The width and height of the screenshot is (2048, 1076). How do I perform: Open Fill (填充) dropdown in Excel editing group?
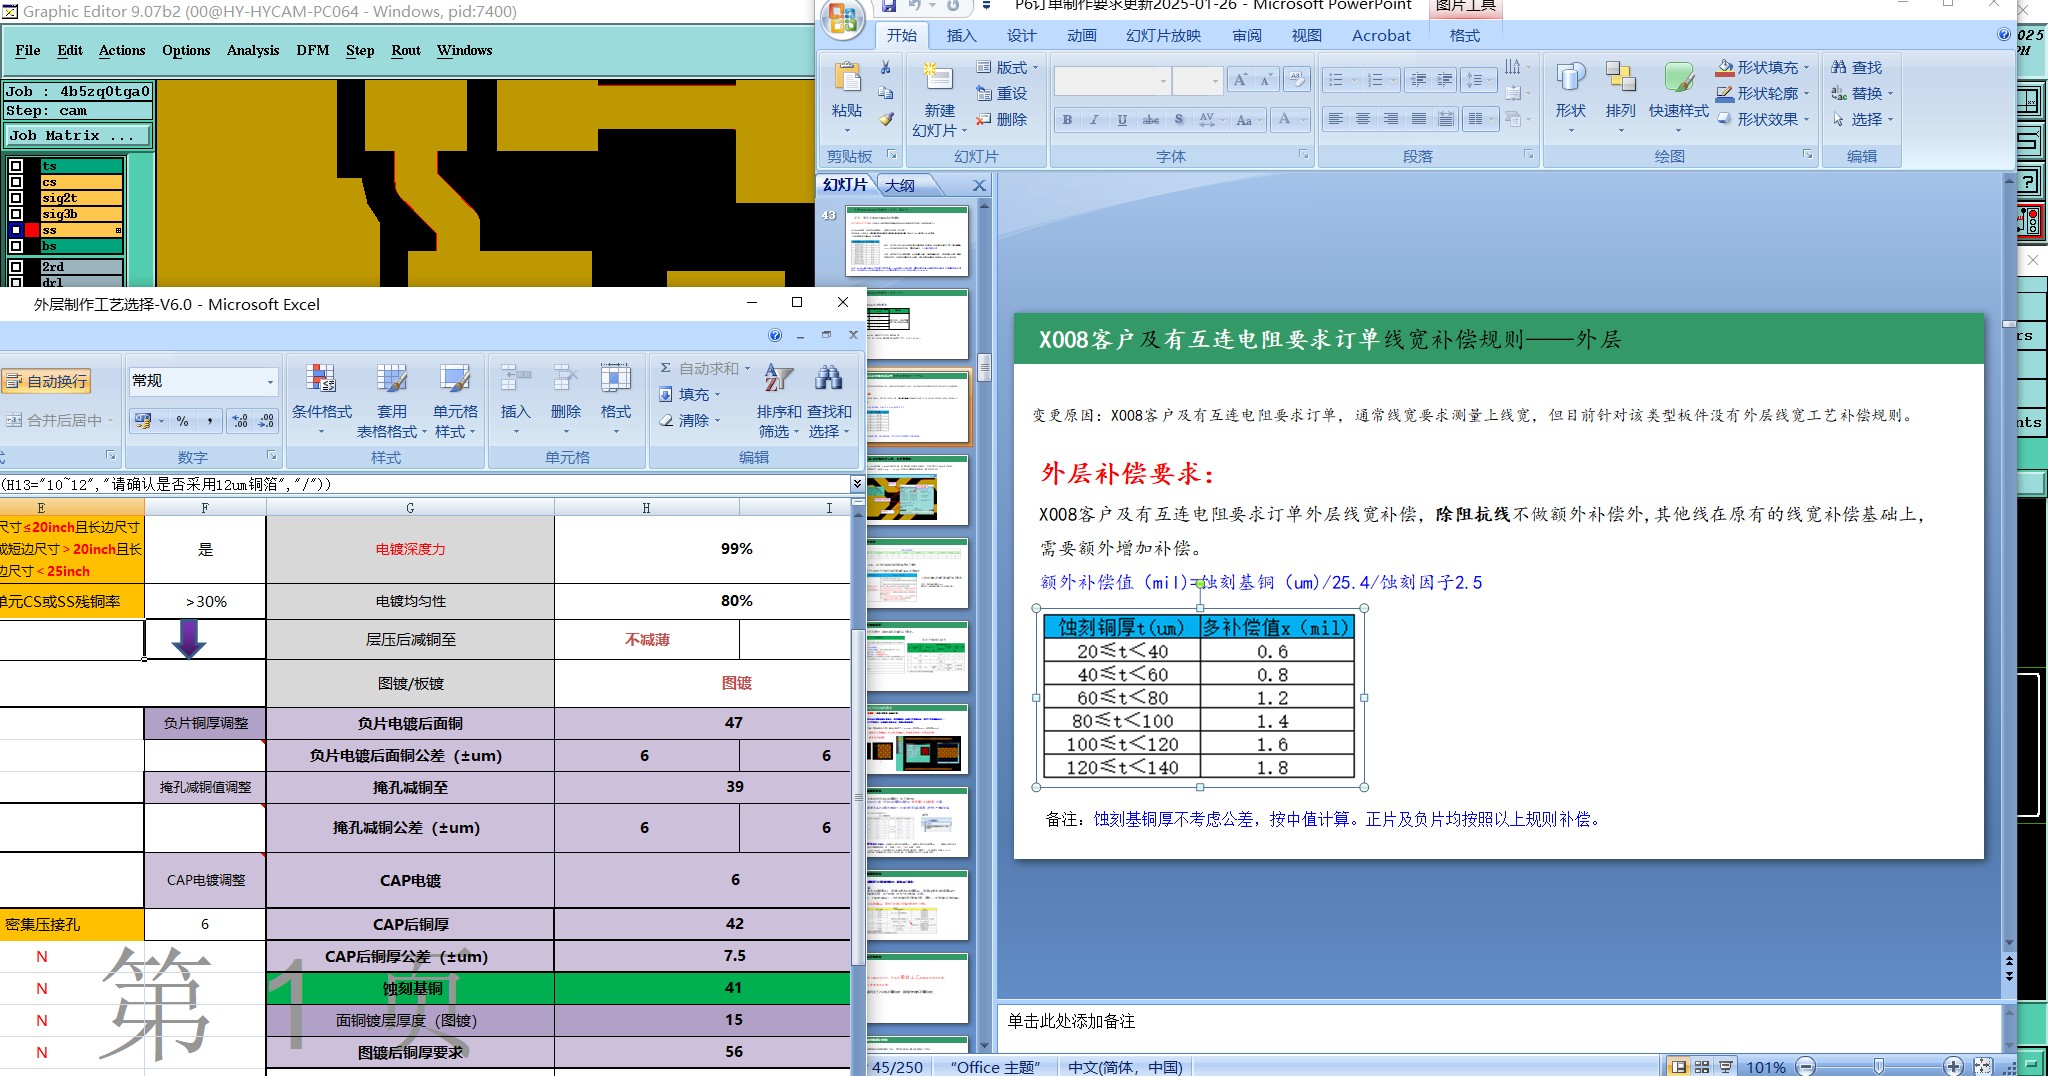pos(691,395)
